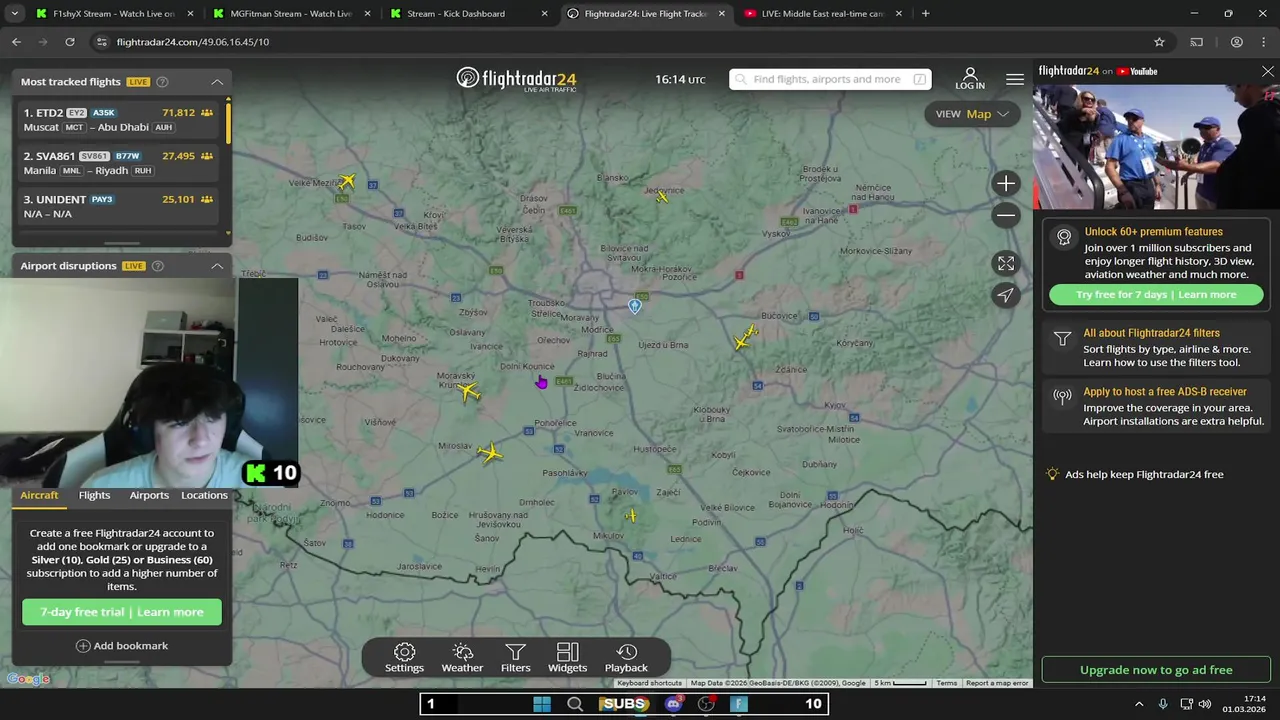1280x720 pixels.
Task: Open the Playback history tool
Action: tap(626, 658)
